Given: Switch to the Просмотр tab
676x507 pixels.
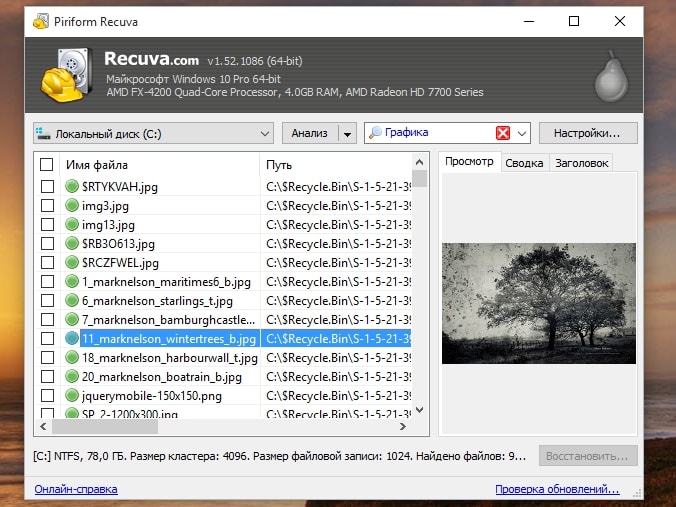Looking at the screenshot, I should (469, 162).
